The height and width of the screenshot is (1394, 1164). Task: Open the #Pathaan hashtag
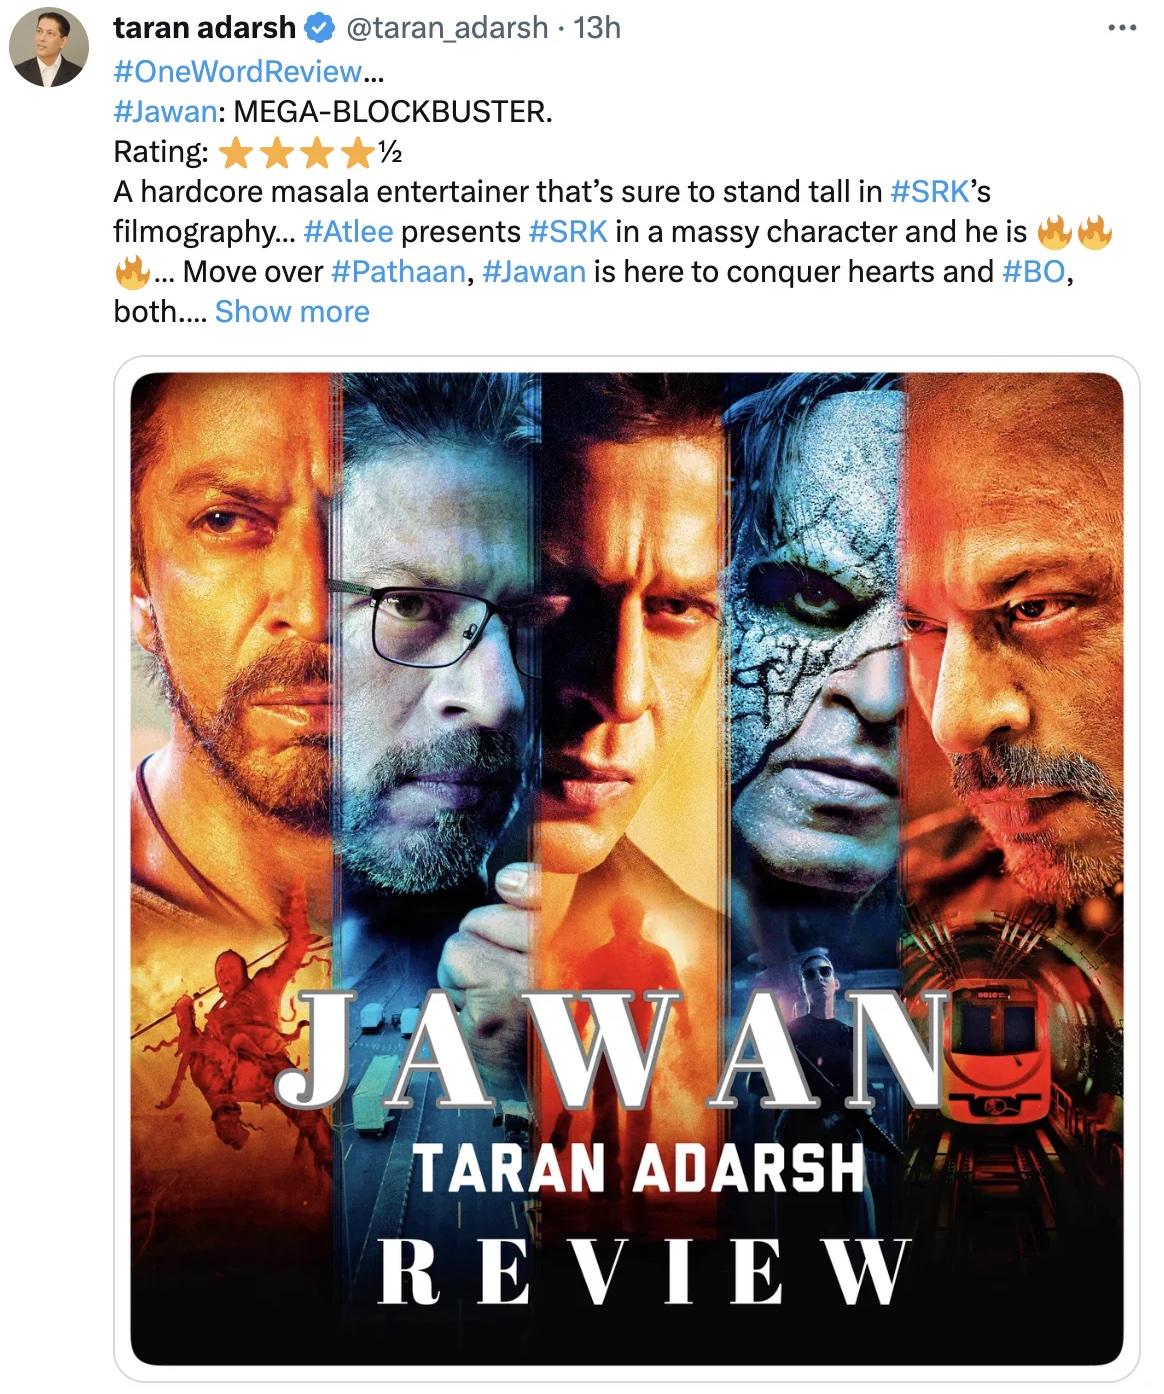coord(398,271)
